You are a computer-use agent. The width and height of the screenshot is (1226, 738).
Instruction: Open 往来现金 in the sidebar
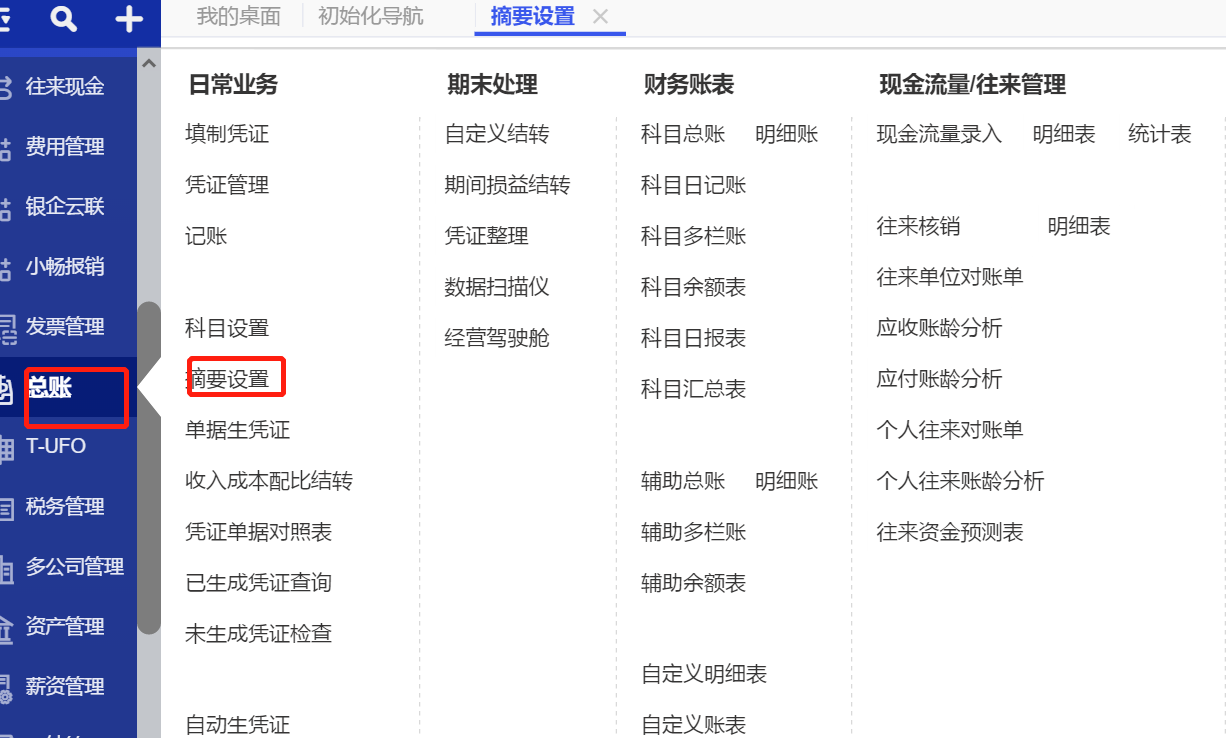tap(65, 87)
